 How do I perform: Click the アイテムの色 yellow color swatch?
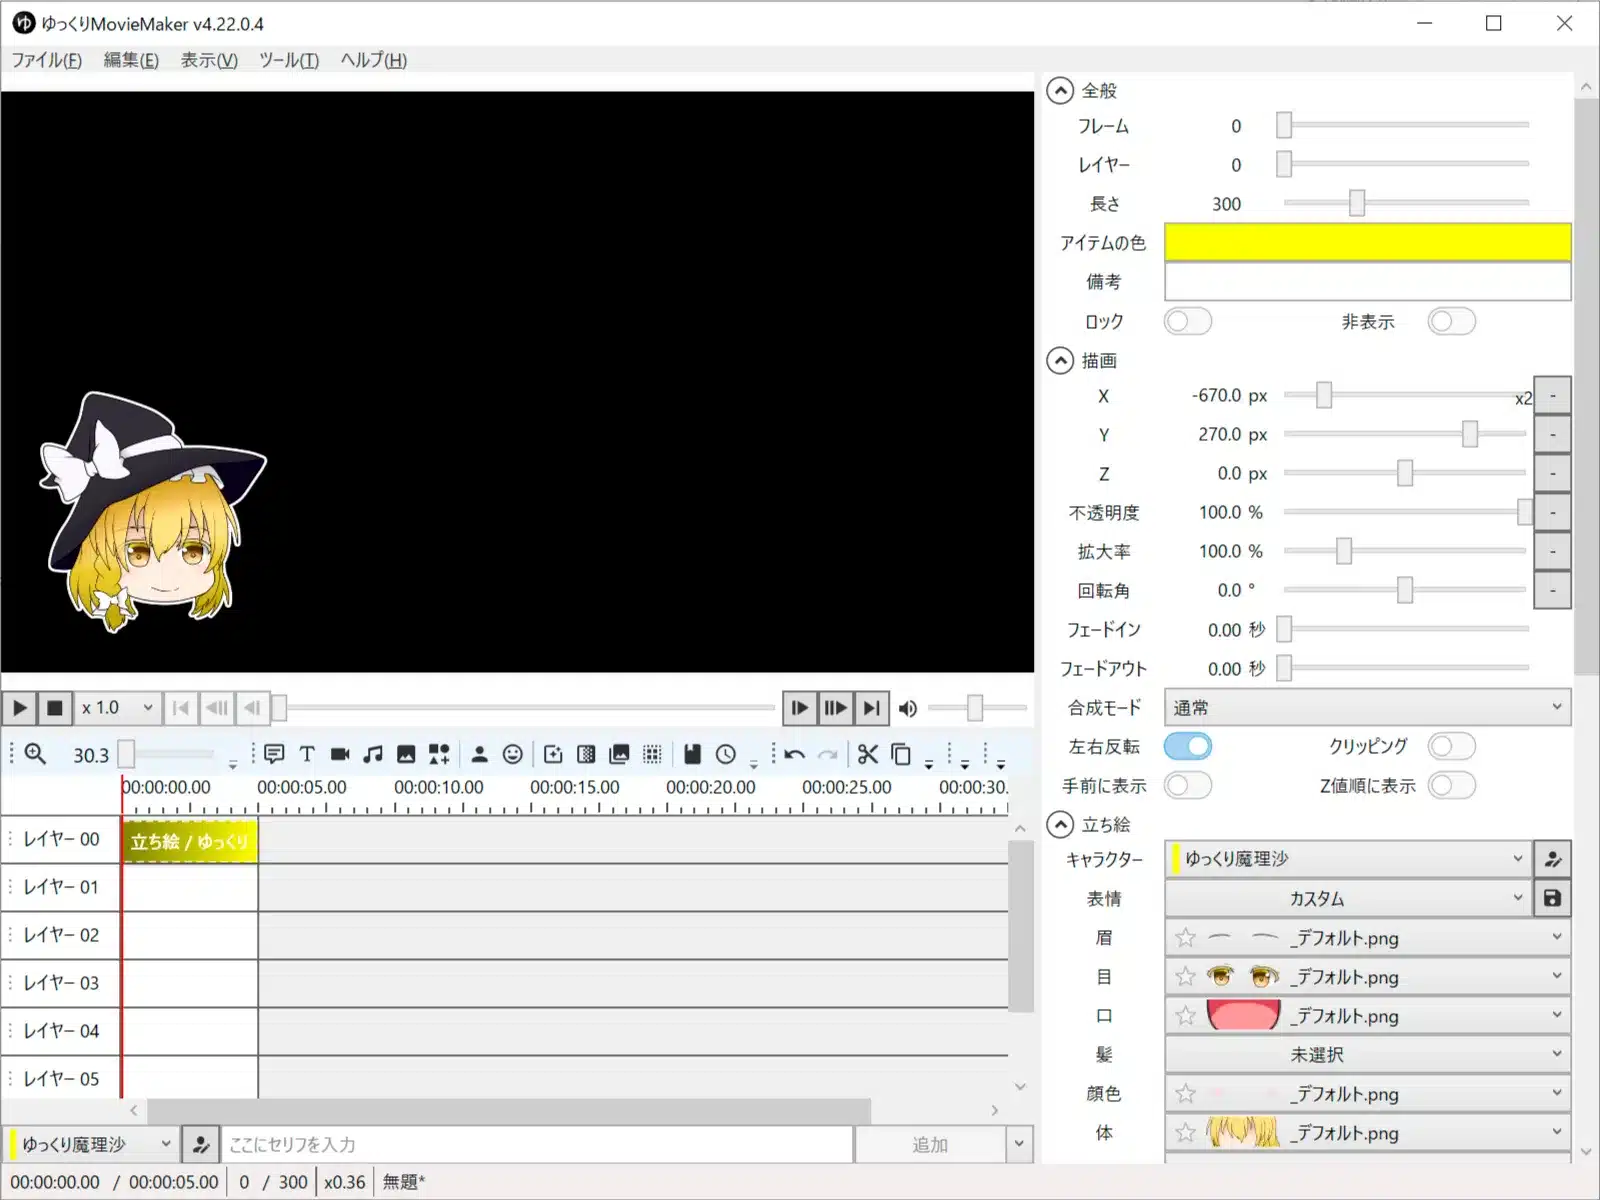(1367, 242)
